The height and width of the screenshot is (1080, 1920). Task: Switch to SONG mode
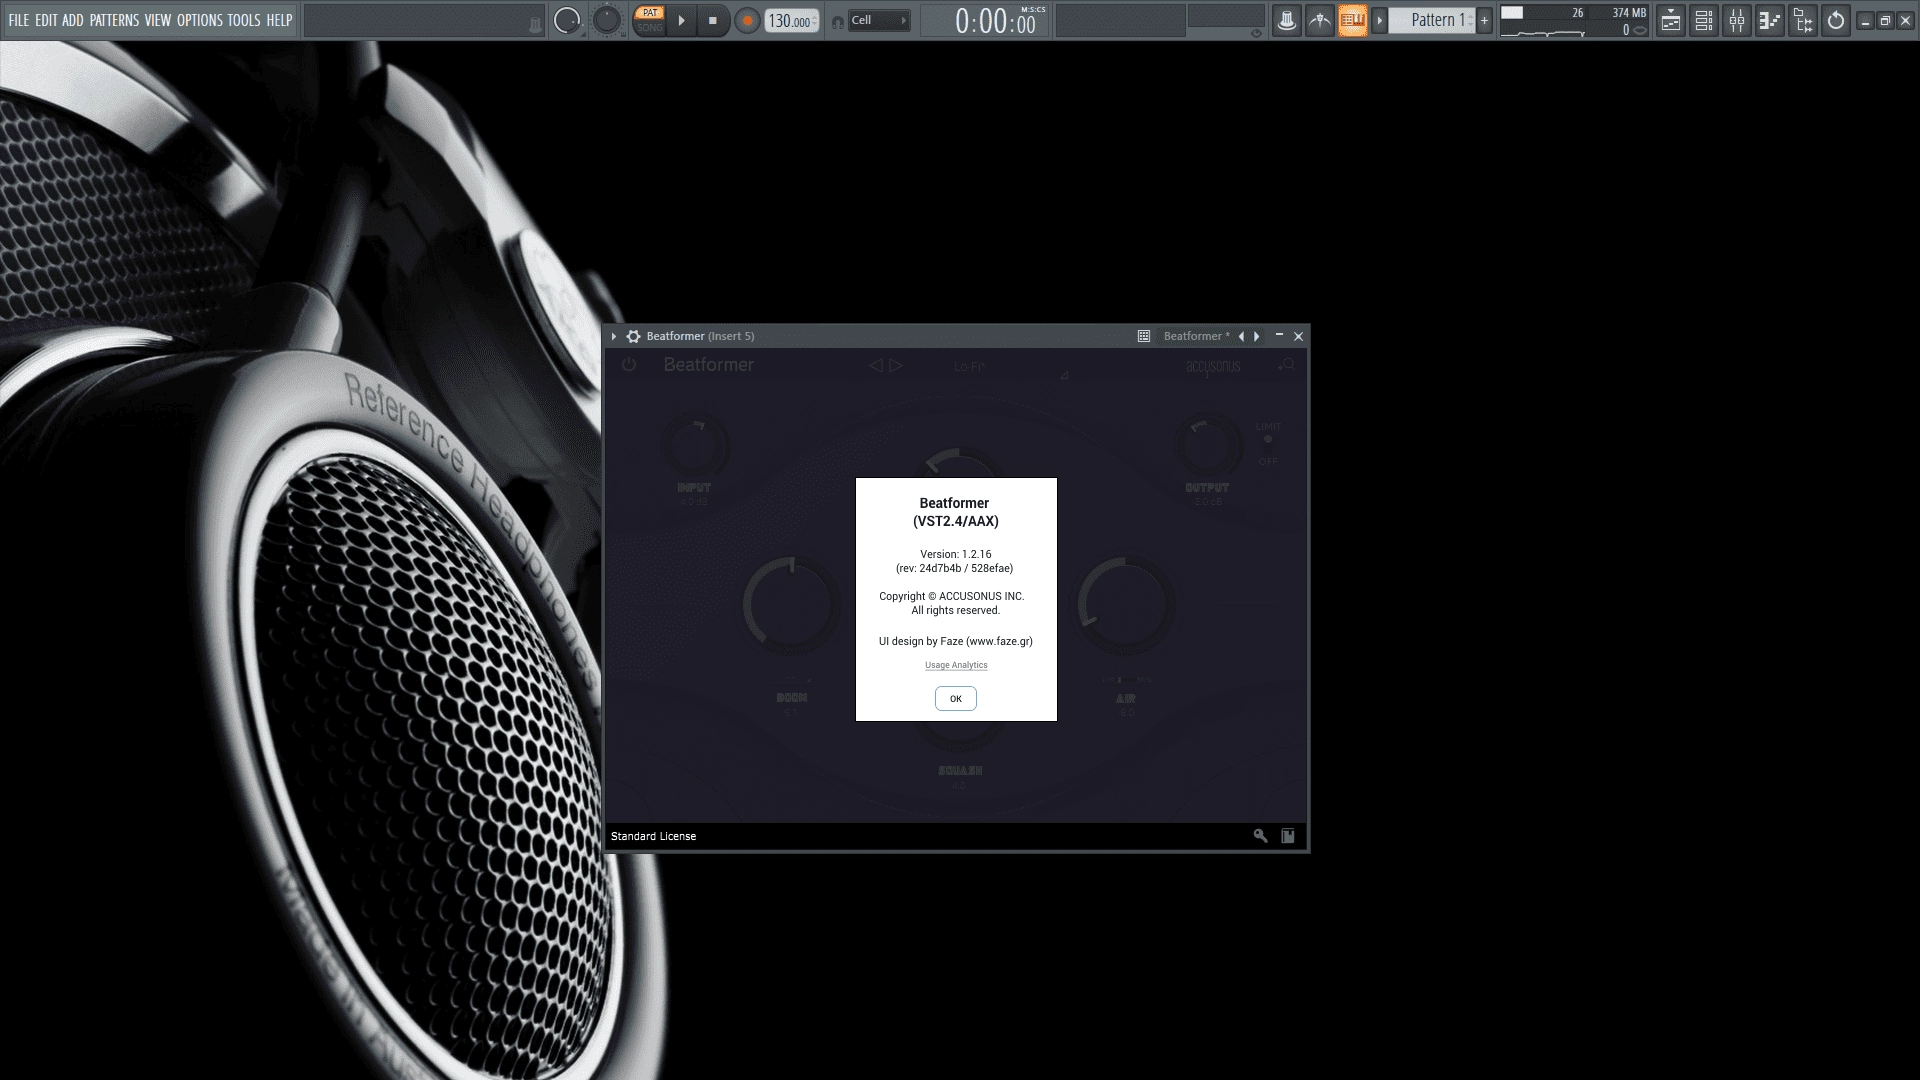click(650, 28)
